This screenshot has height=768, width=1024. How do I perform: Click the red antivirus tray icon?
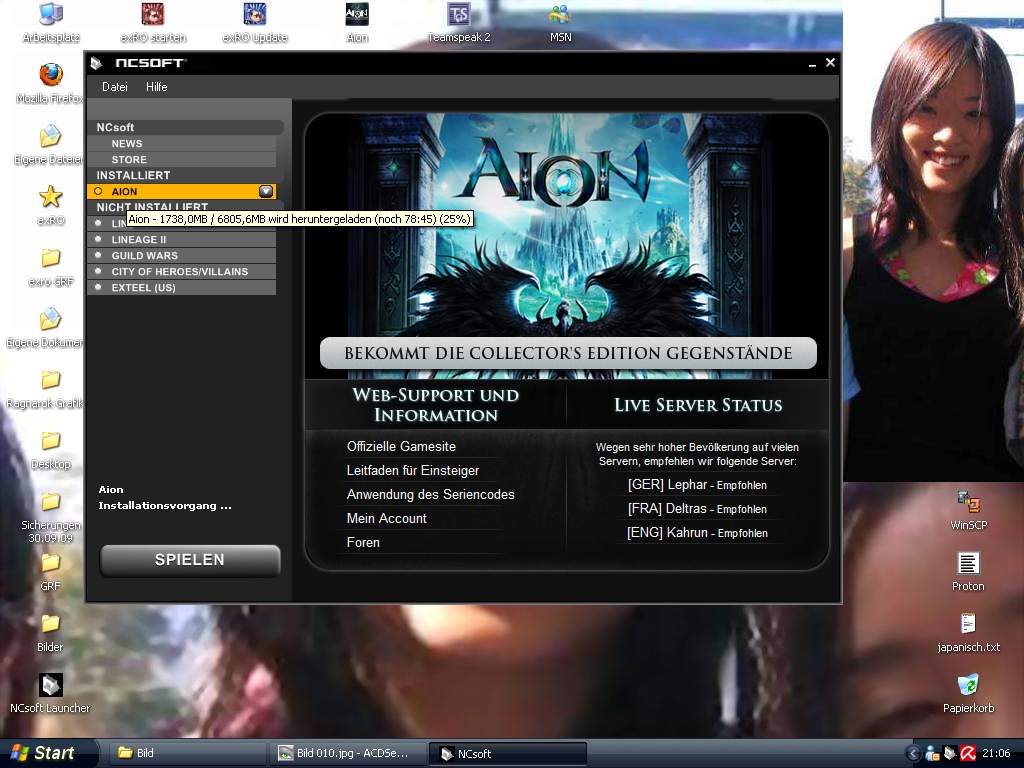[x=968, y=754]
